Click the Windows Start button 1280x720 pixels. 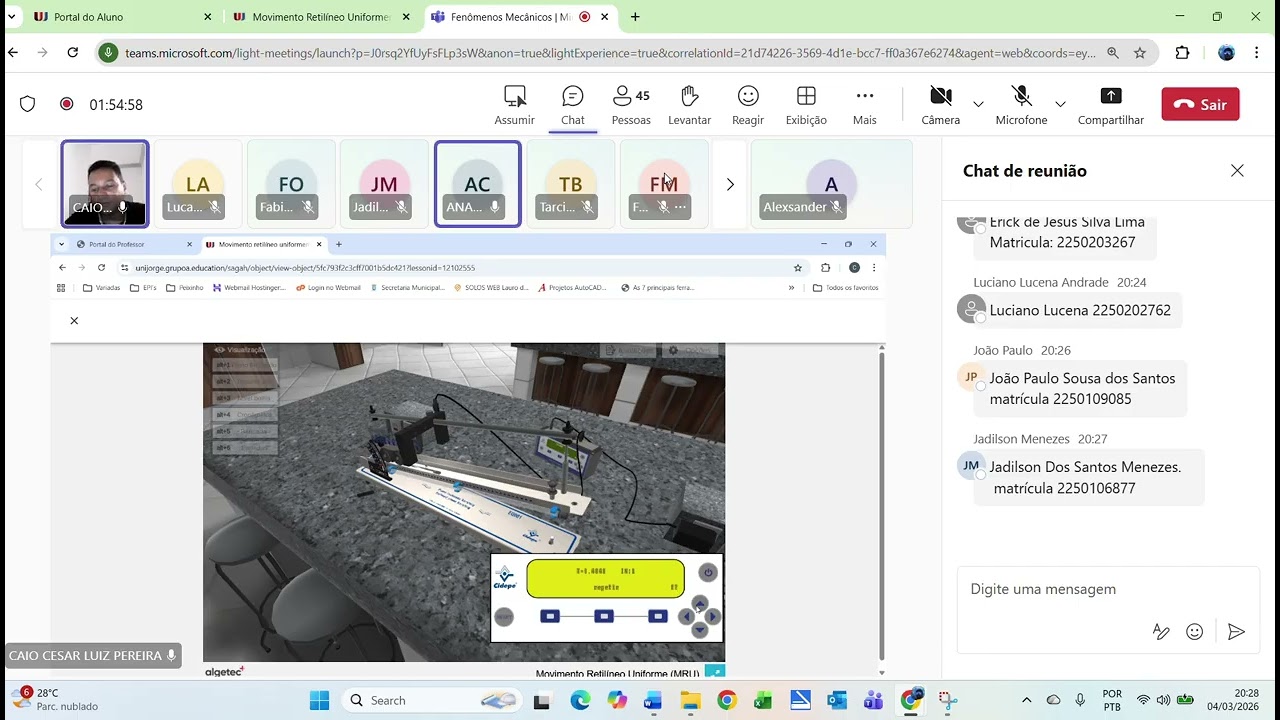tap(319, 700)
